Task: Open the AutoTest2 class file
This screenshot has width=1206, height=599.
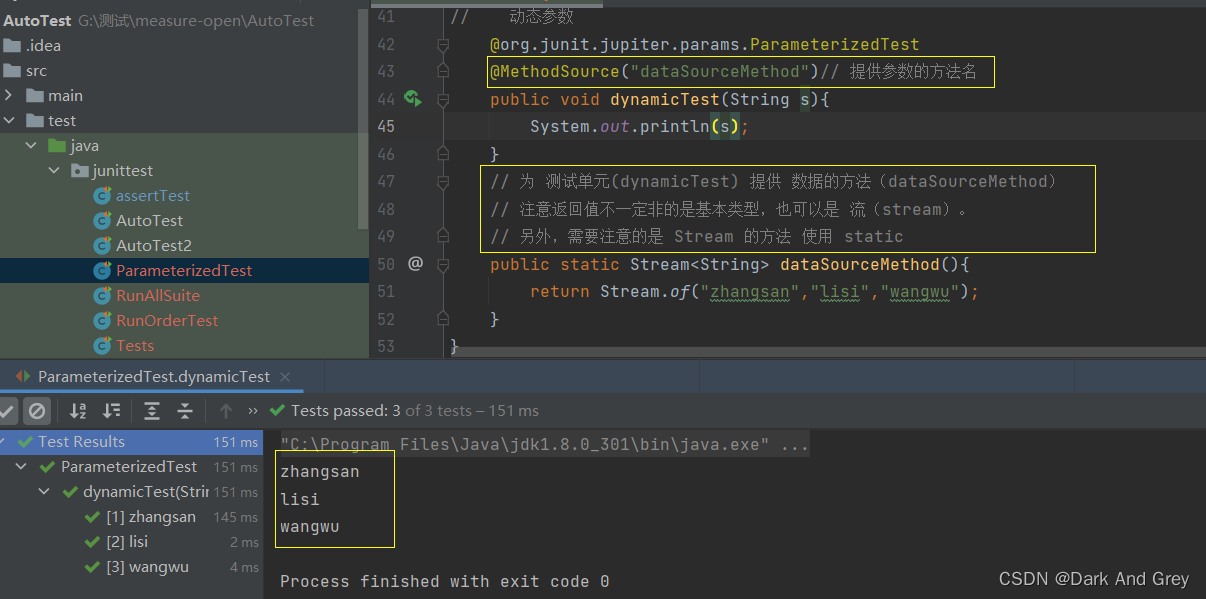Action: click(x=154, y=246)
